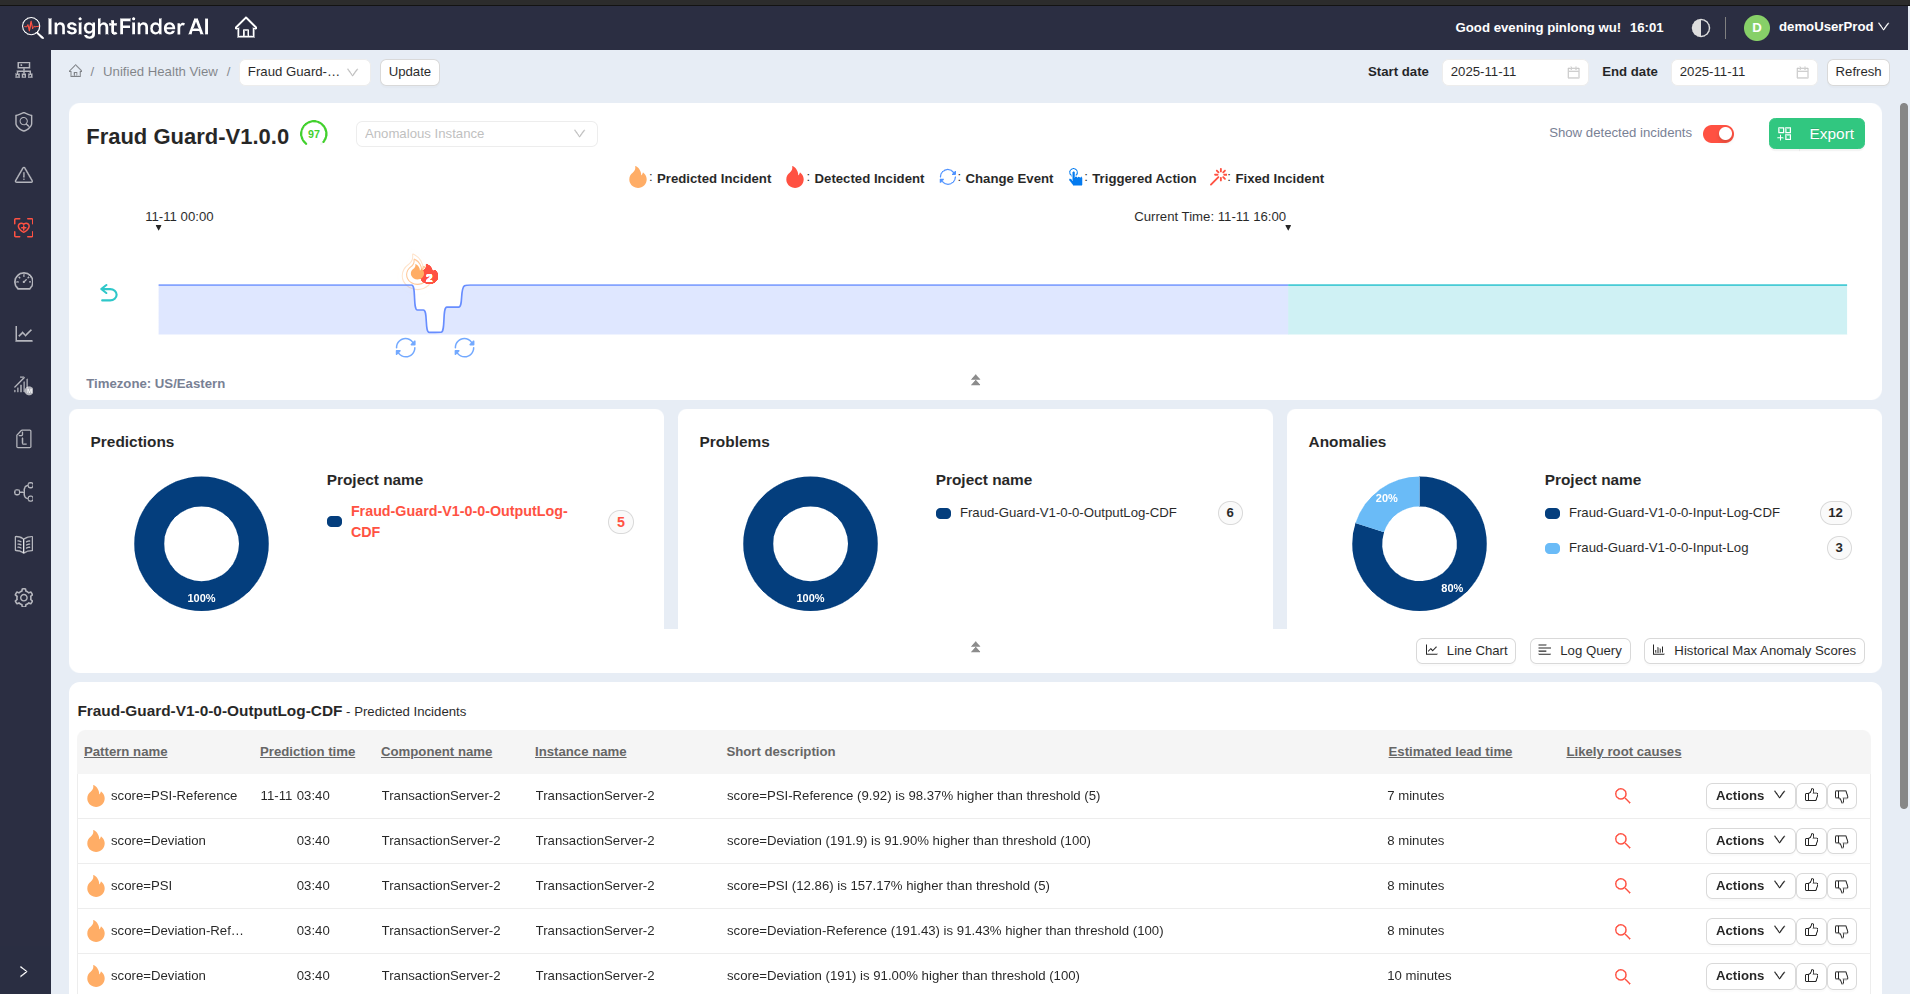The width and height of the screenshot is (1910, 994).
Task: Click the Export button
Action: (x=1816, y=134)
